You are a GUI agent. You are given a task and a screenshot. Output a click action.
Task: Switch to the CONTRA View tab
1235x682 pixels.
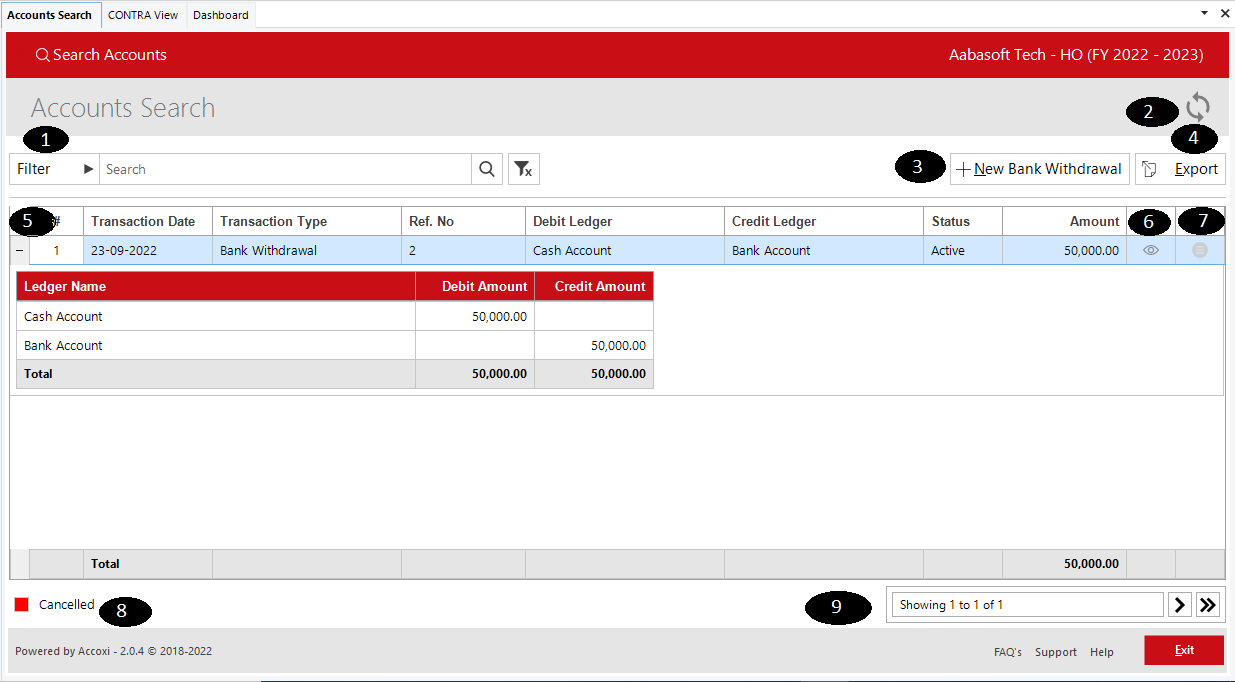tap(143, 15)
